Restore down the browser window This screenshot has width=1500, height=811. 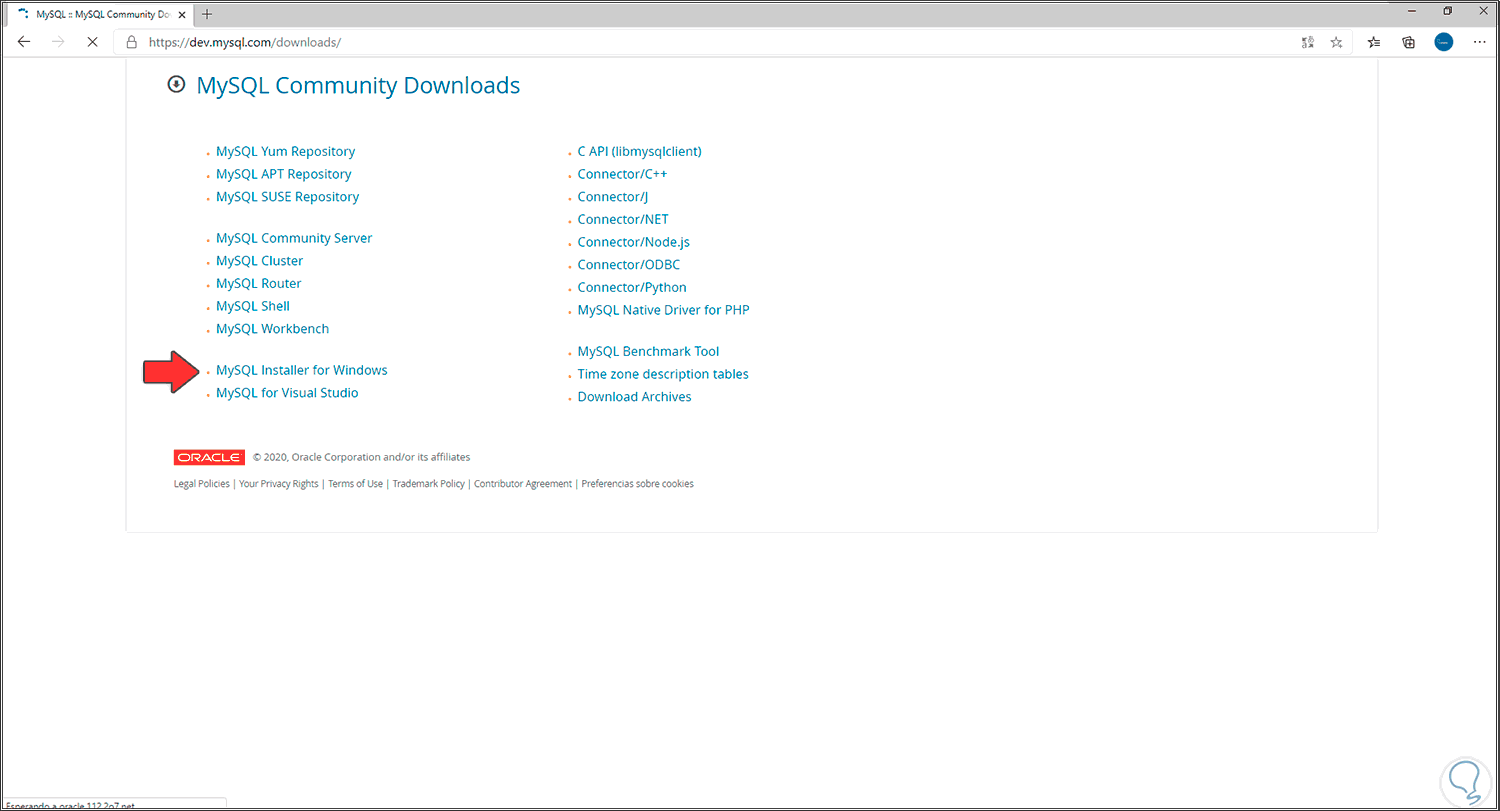tap(1446, 11)
